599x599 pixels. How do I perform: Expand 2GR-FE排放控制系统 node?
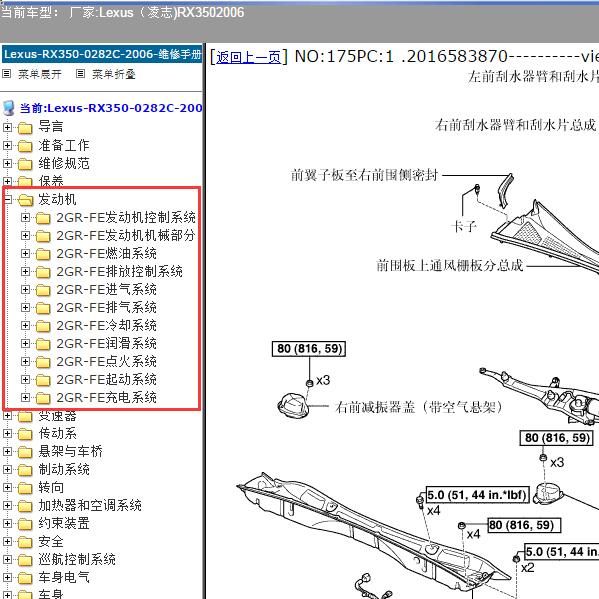point(25,271)
